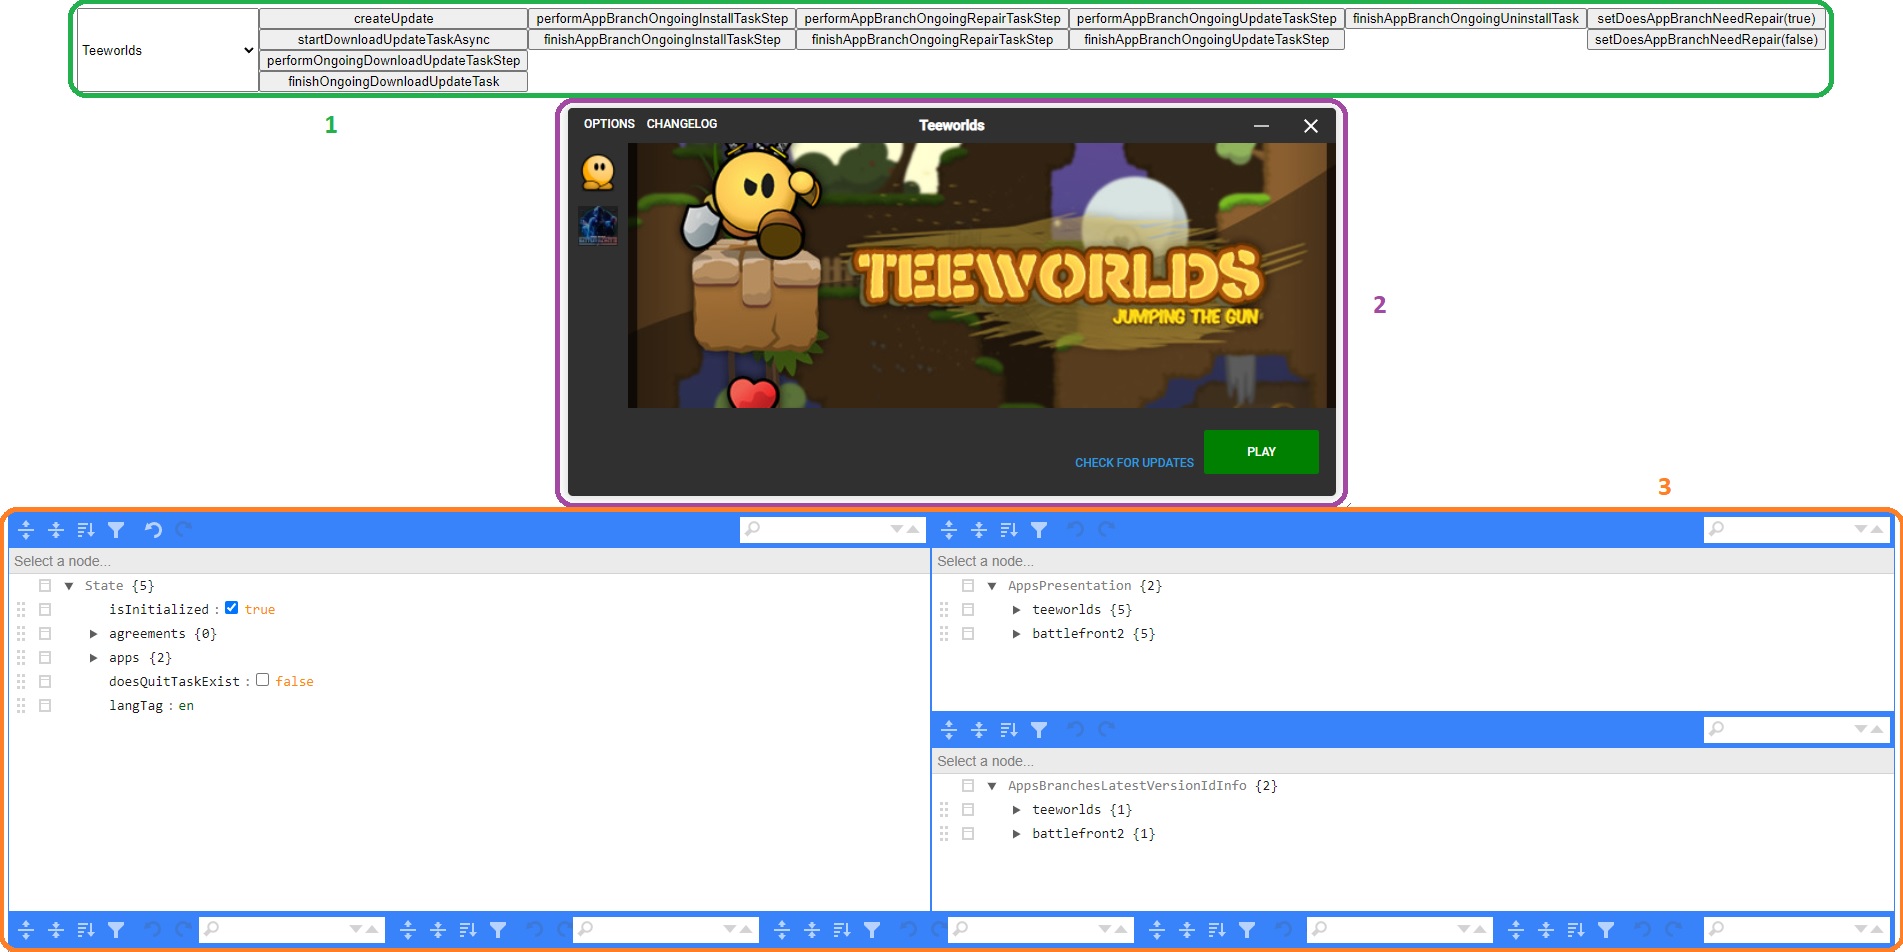Undo in the AppsPresentation panel toolbar

pyautogui.click(x=1076, y=530)
